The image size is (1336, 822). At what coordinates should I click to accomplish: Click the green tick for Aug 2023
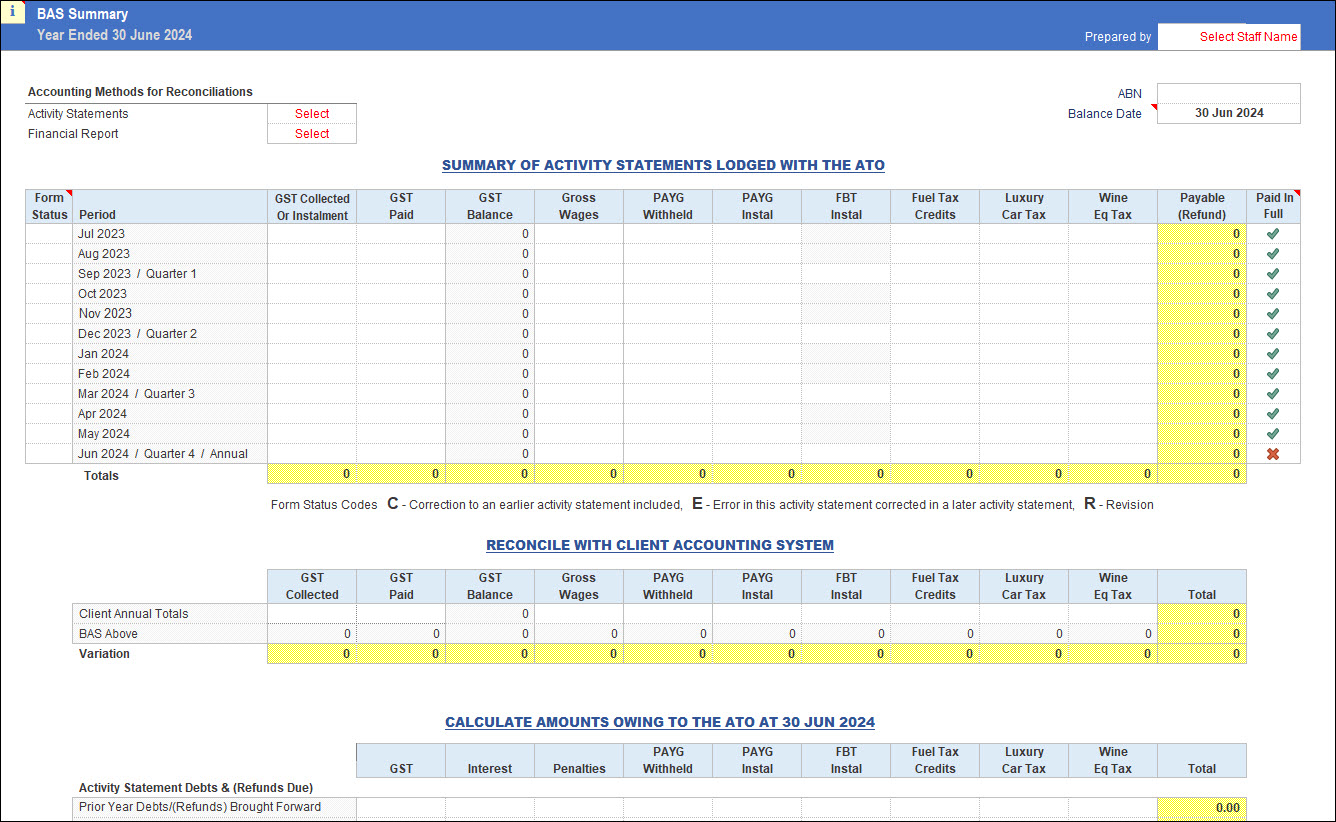1273,253
